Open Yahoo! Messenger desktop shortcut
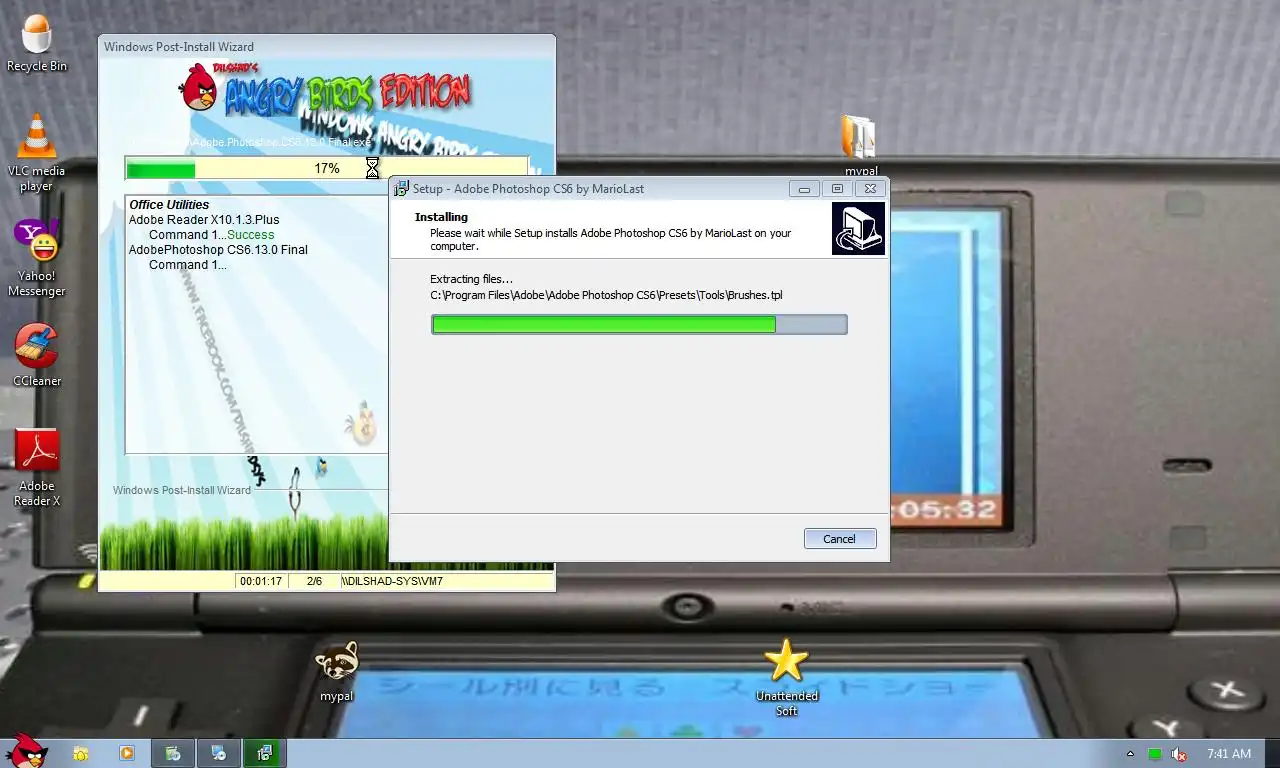The image size is (1280, 768). [37, 258]
